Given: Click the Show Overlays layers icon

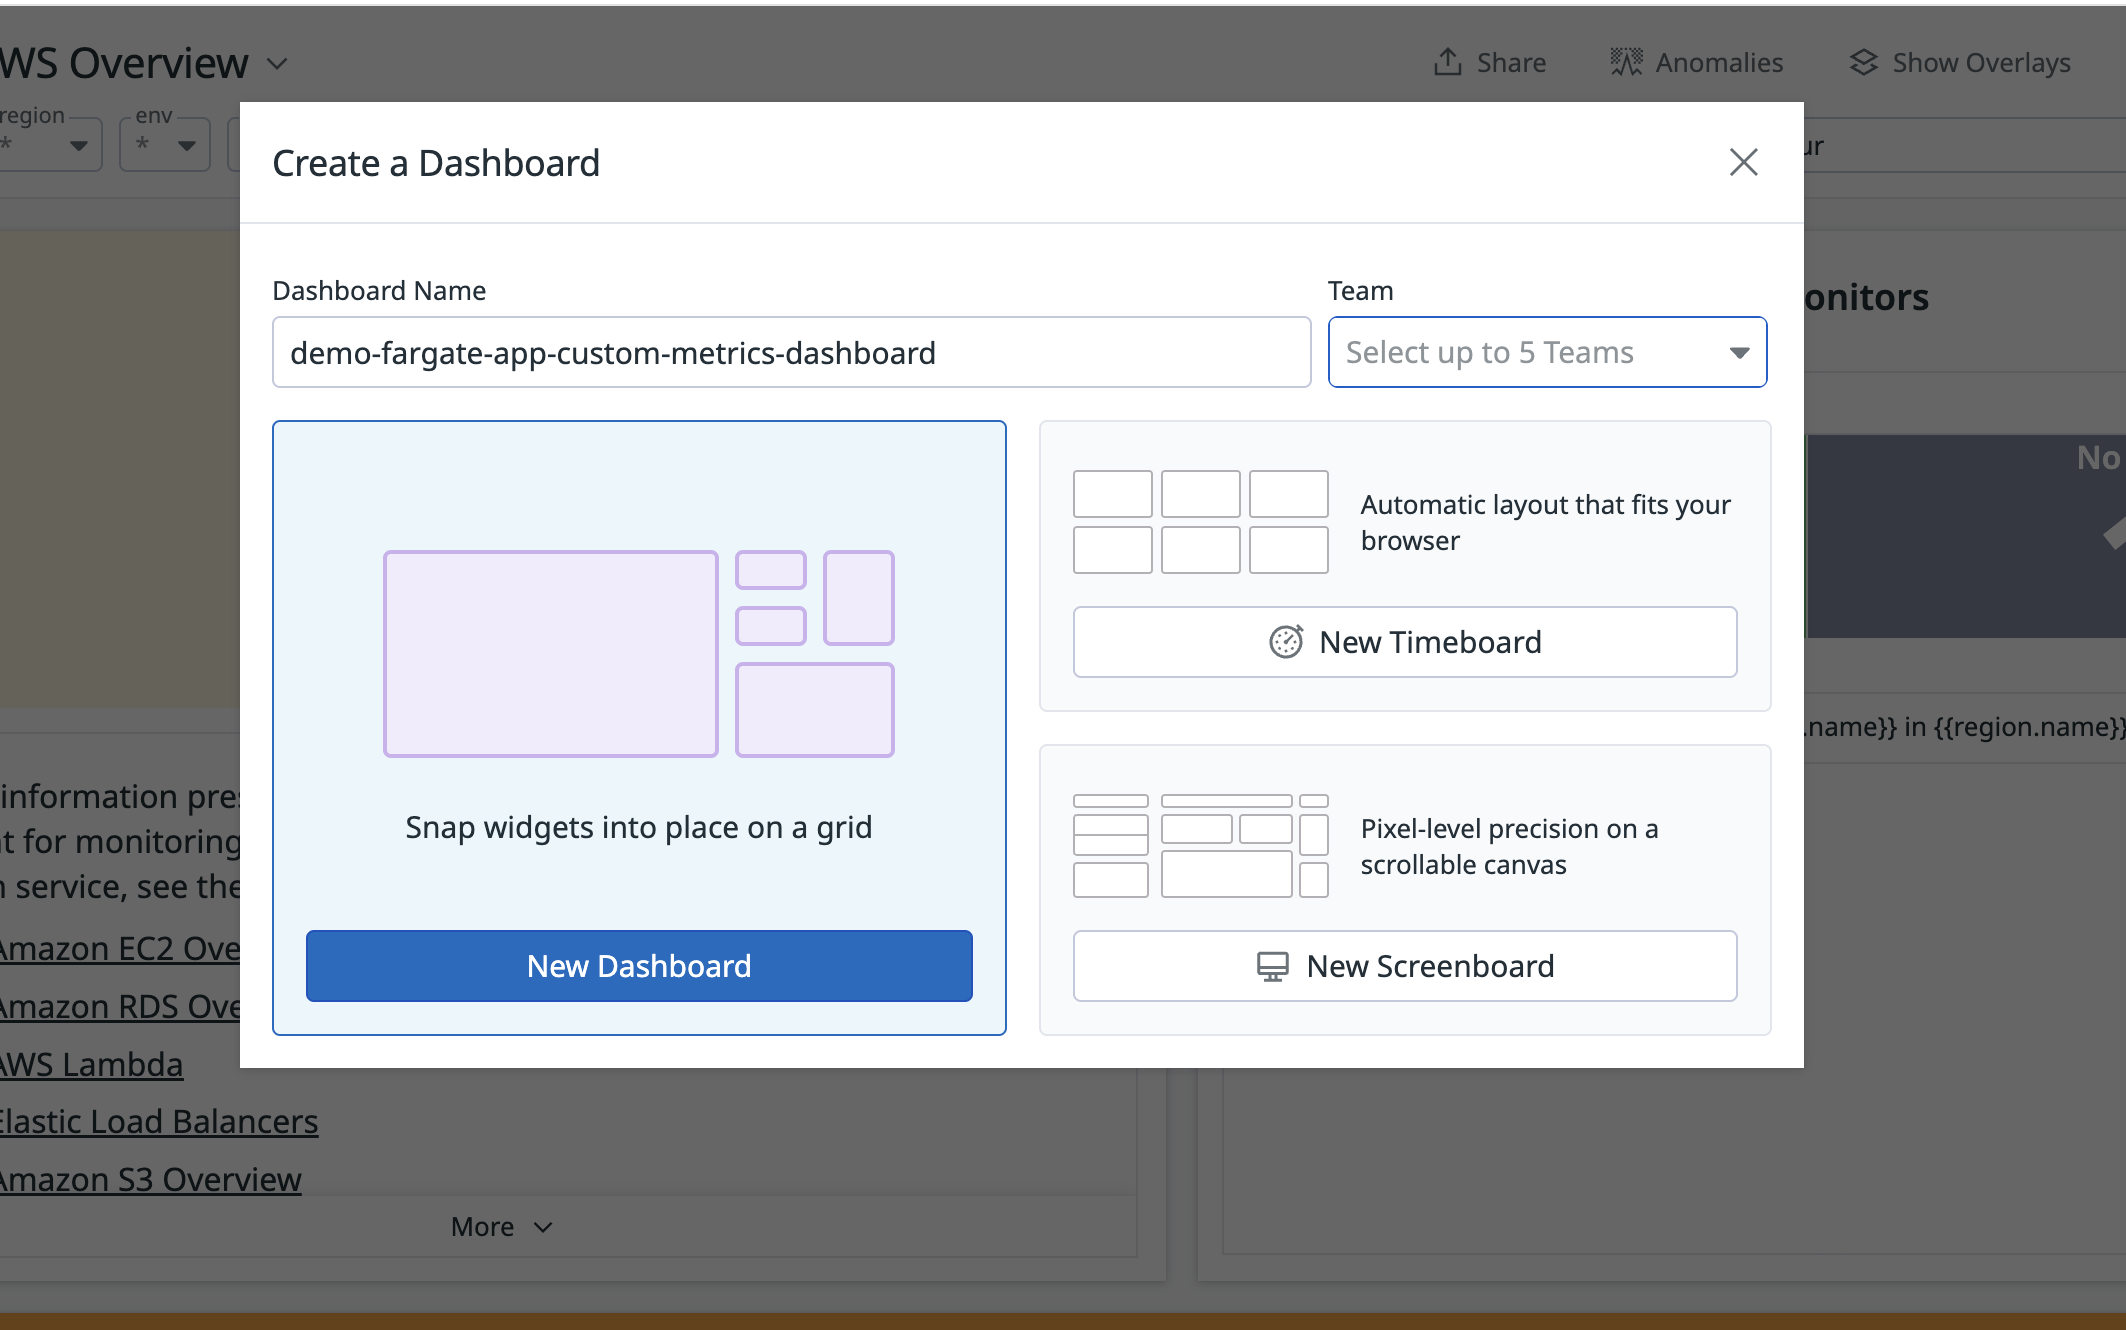Looking at the screenshot, I should click(x=1863, y=62).
